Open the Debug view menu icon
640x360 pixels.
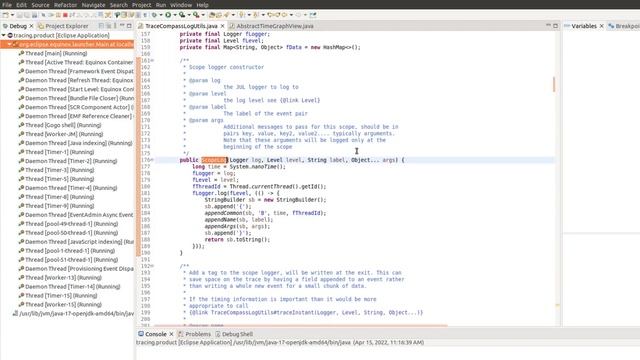point(115,26)
